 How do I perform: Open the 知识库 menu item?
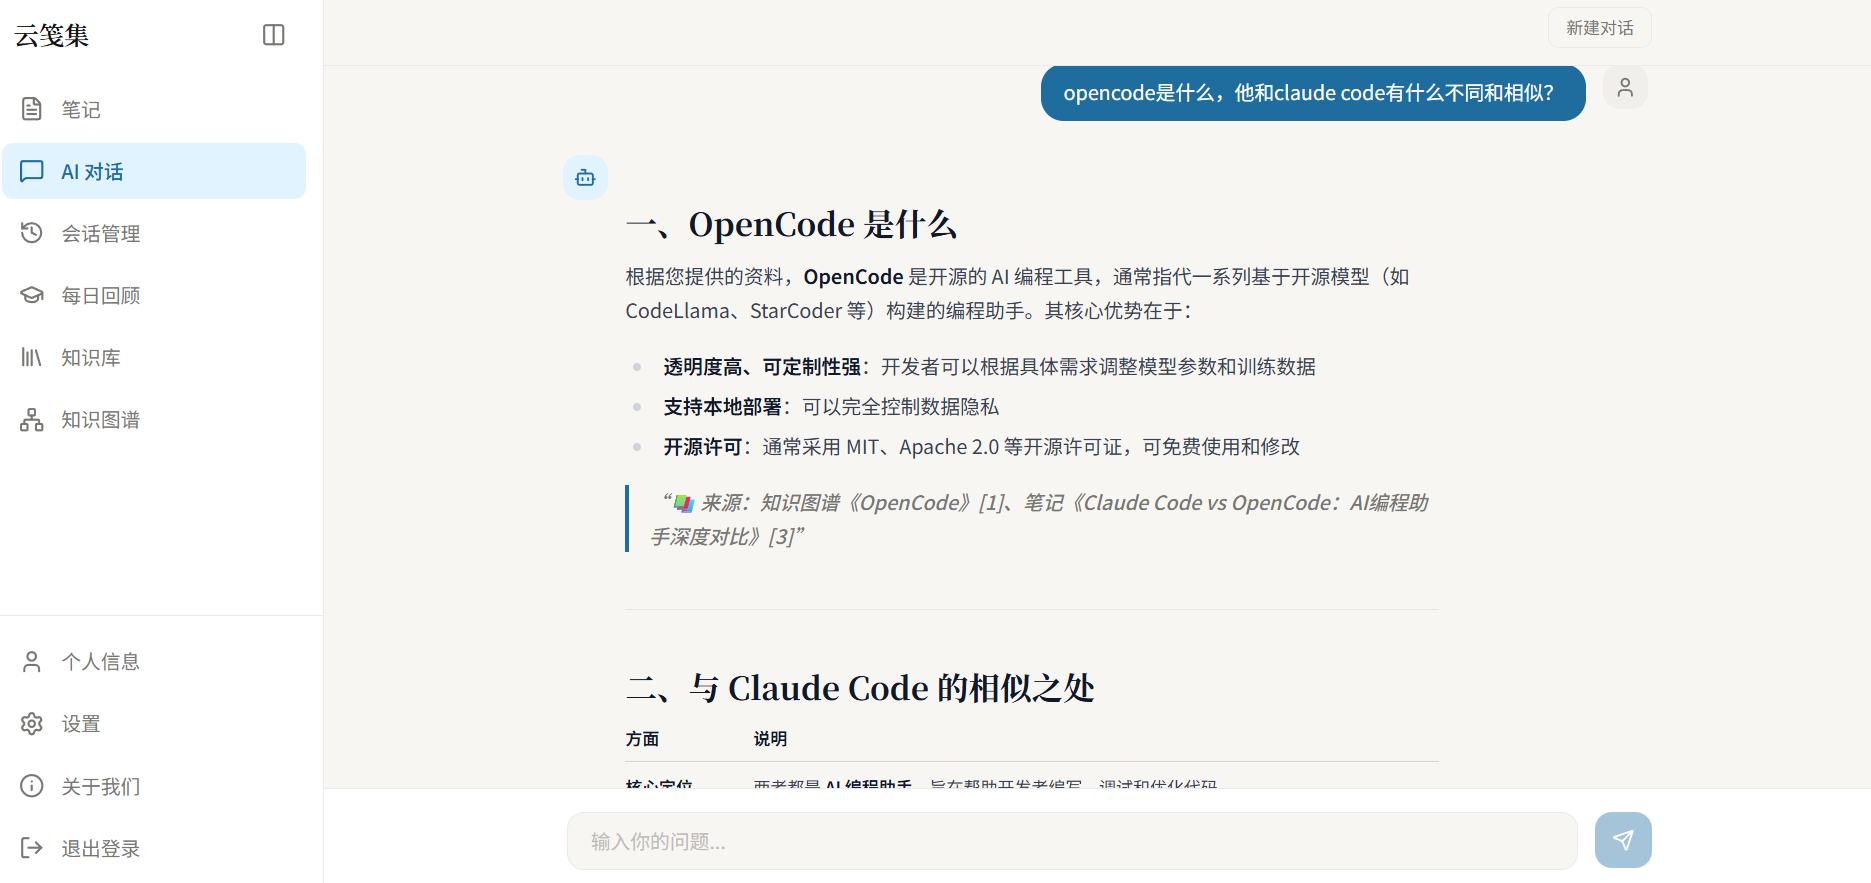click(x=154, y=357)
